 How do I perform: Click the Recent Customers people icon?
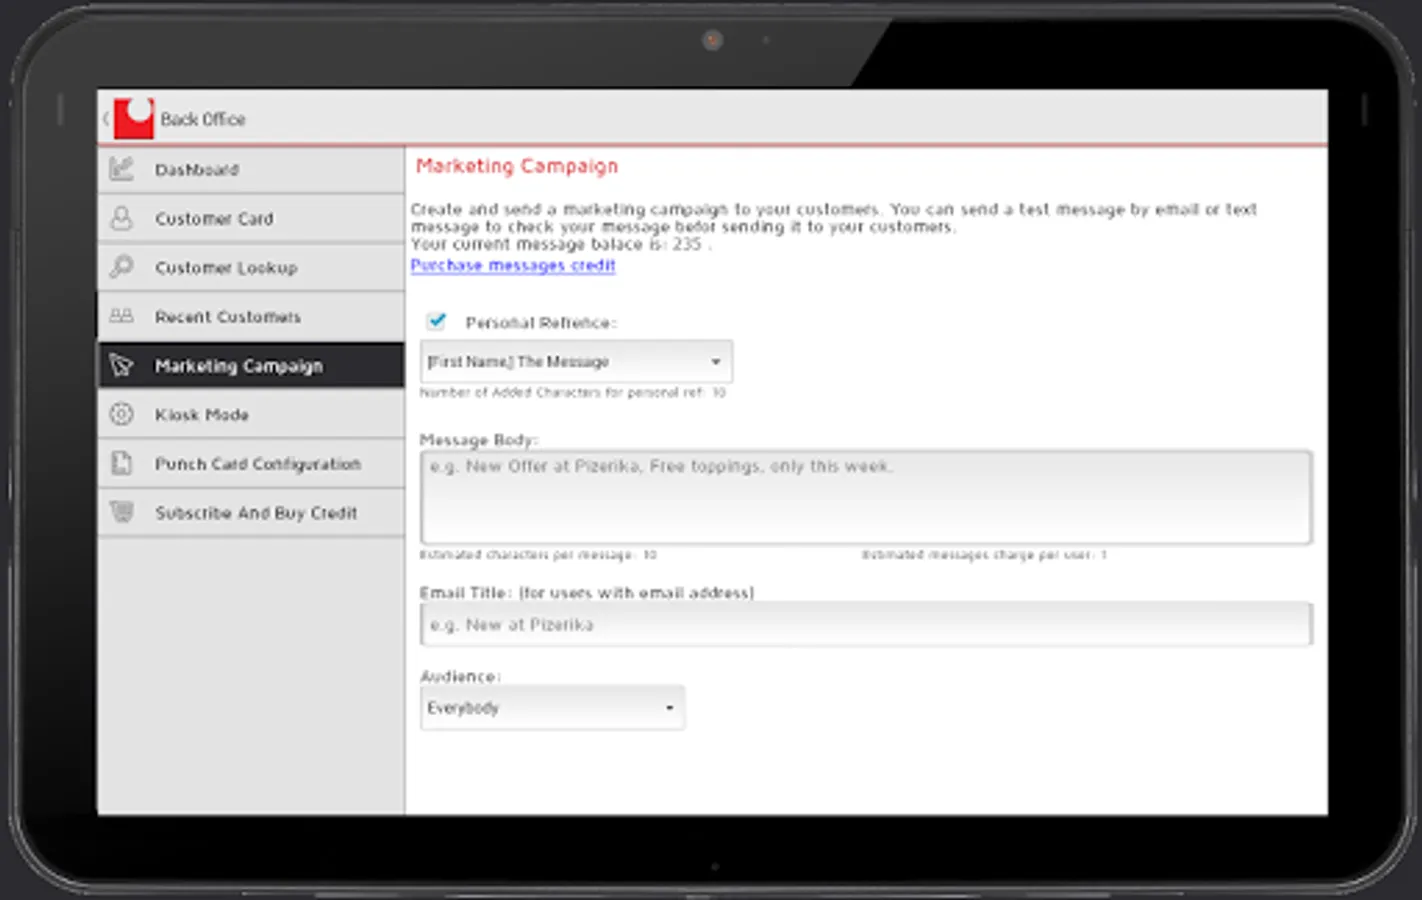[121, 316]
